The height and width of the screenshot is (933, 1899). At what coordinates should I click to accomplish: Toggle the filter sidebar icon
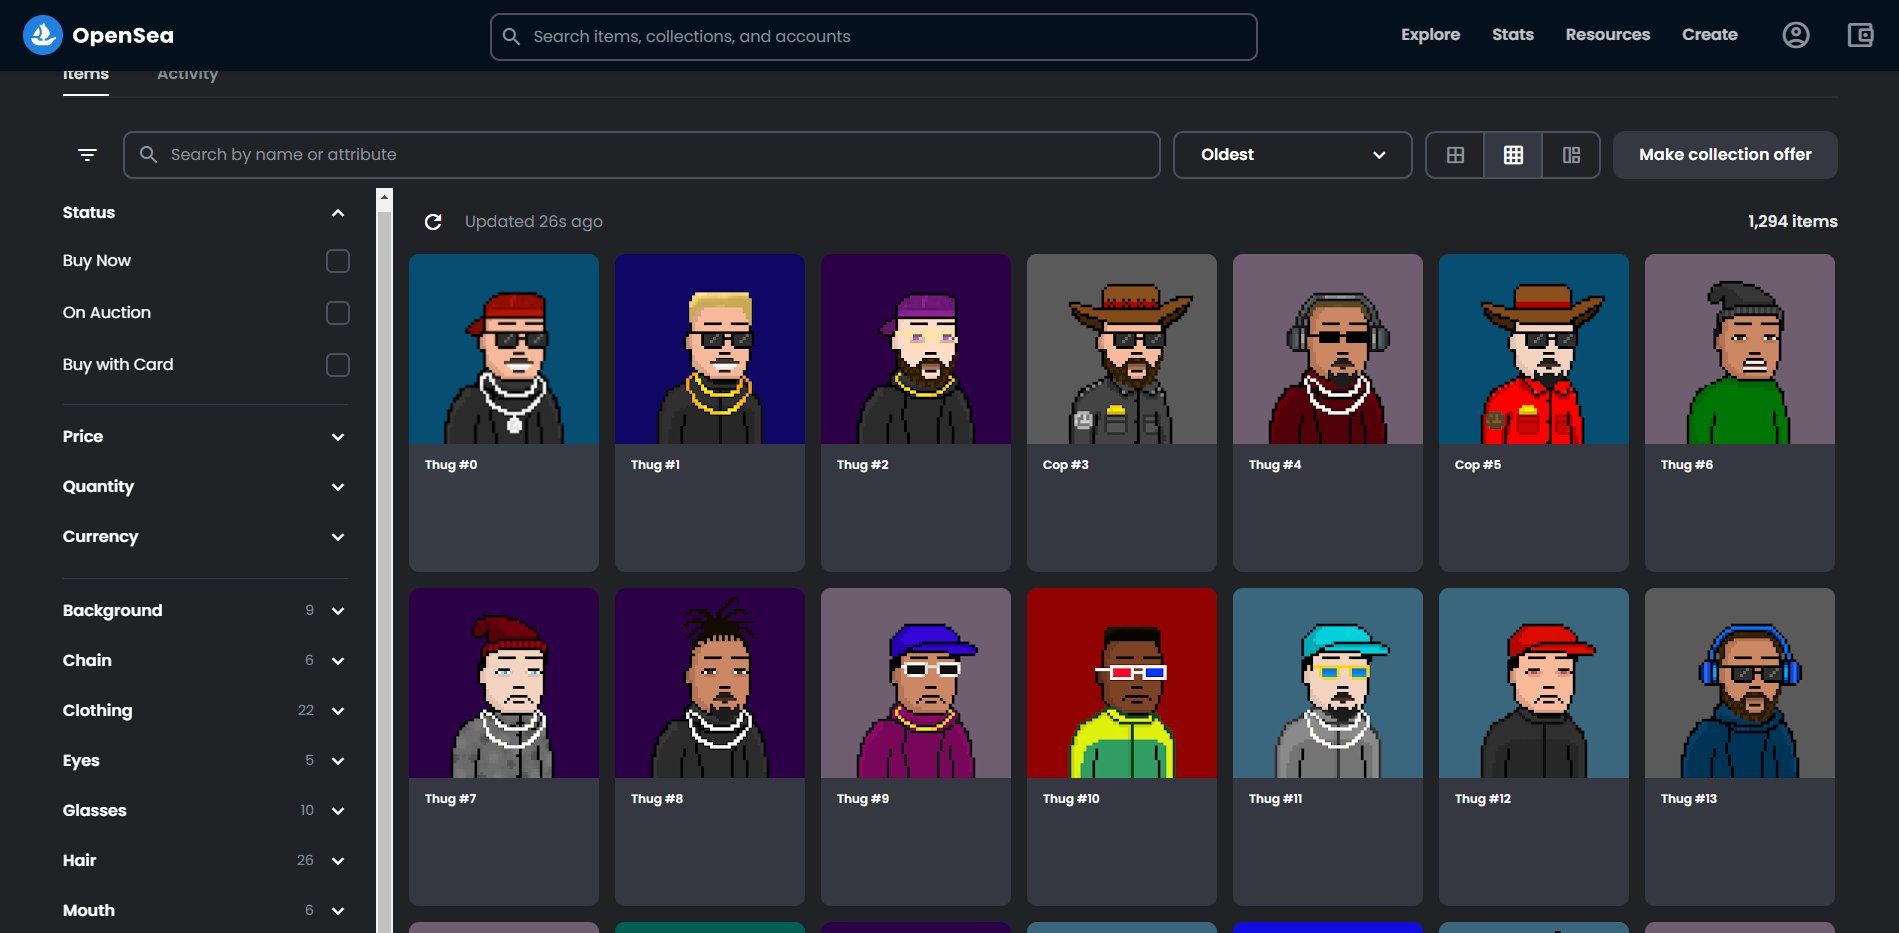click(x=87, y=155)
